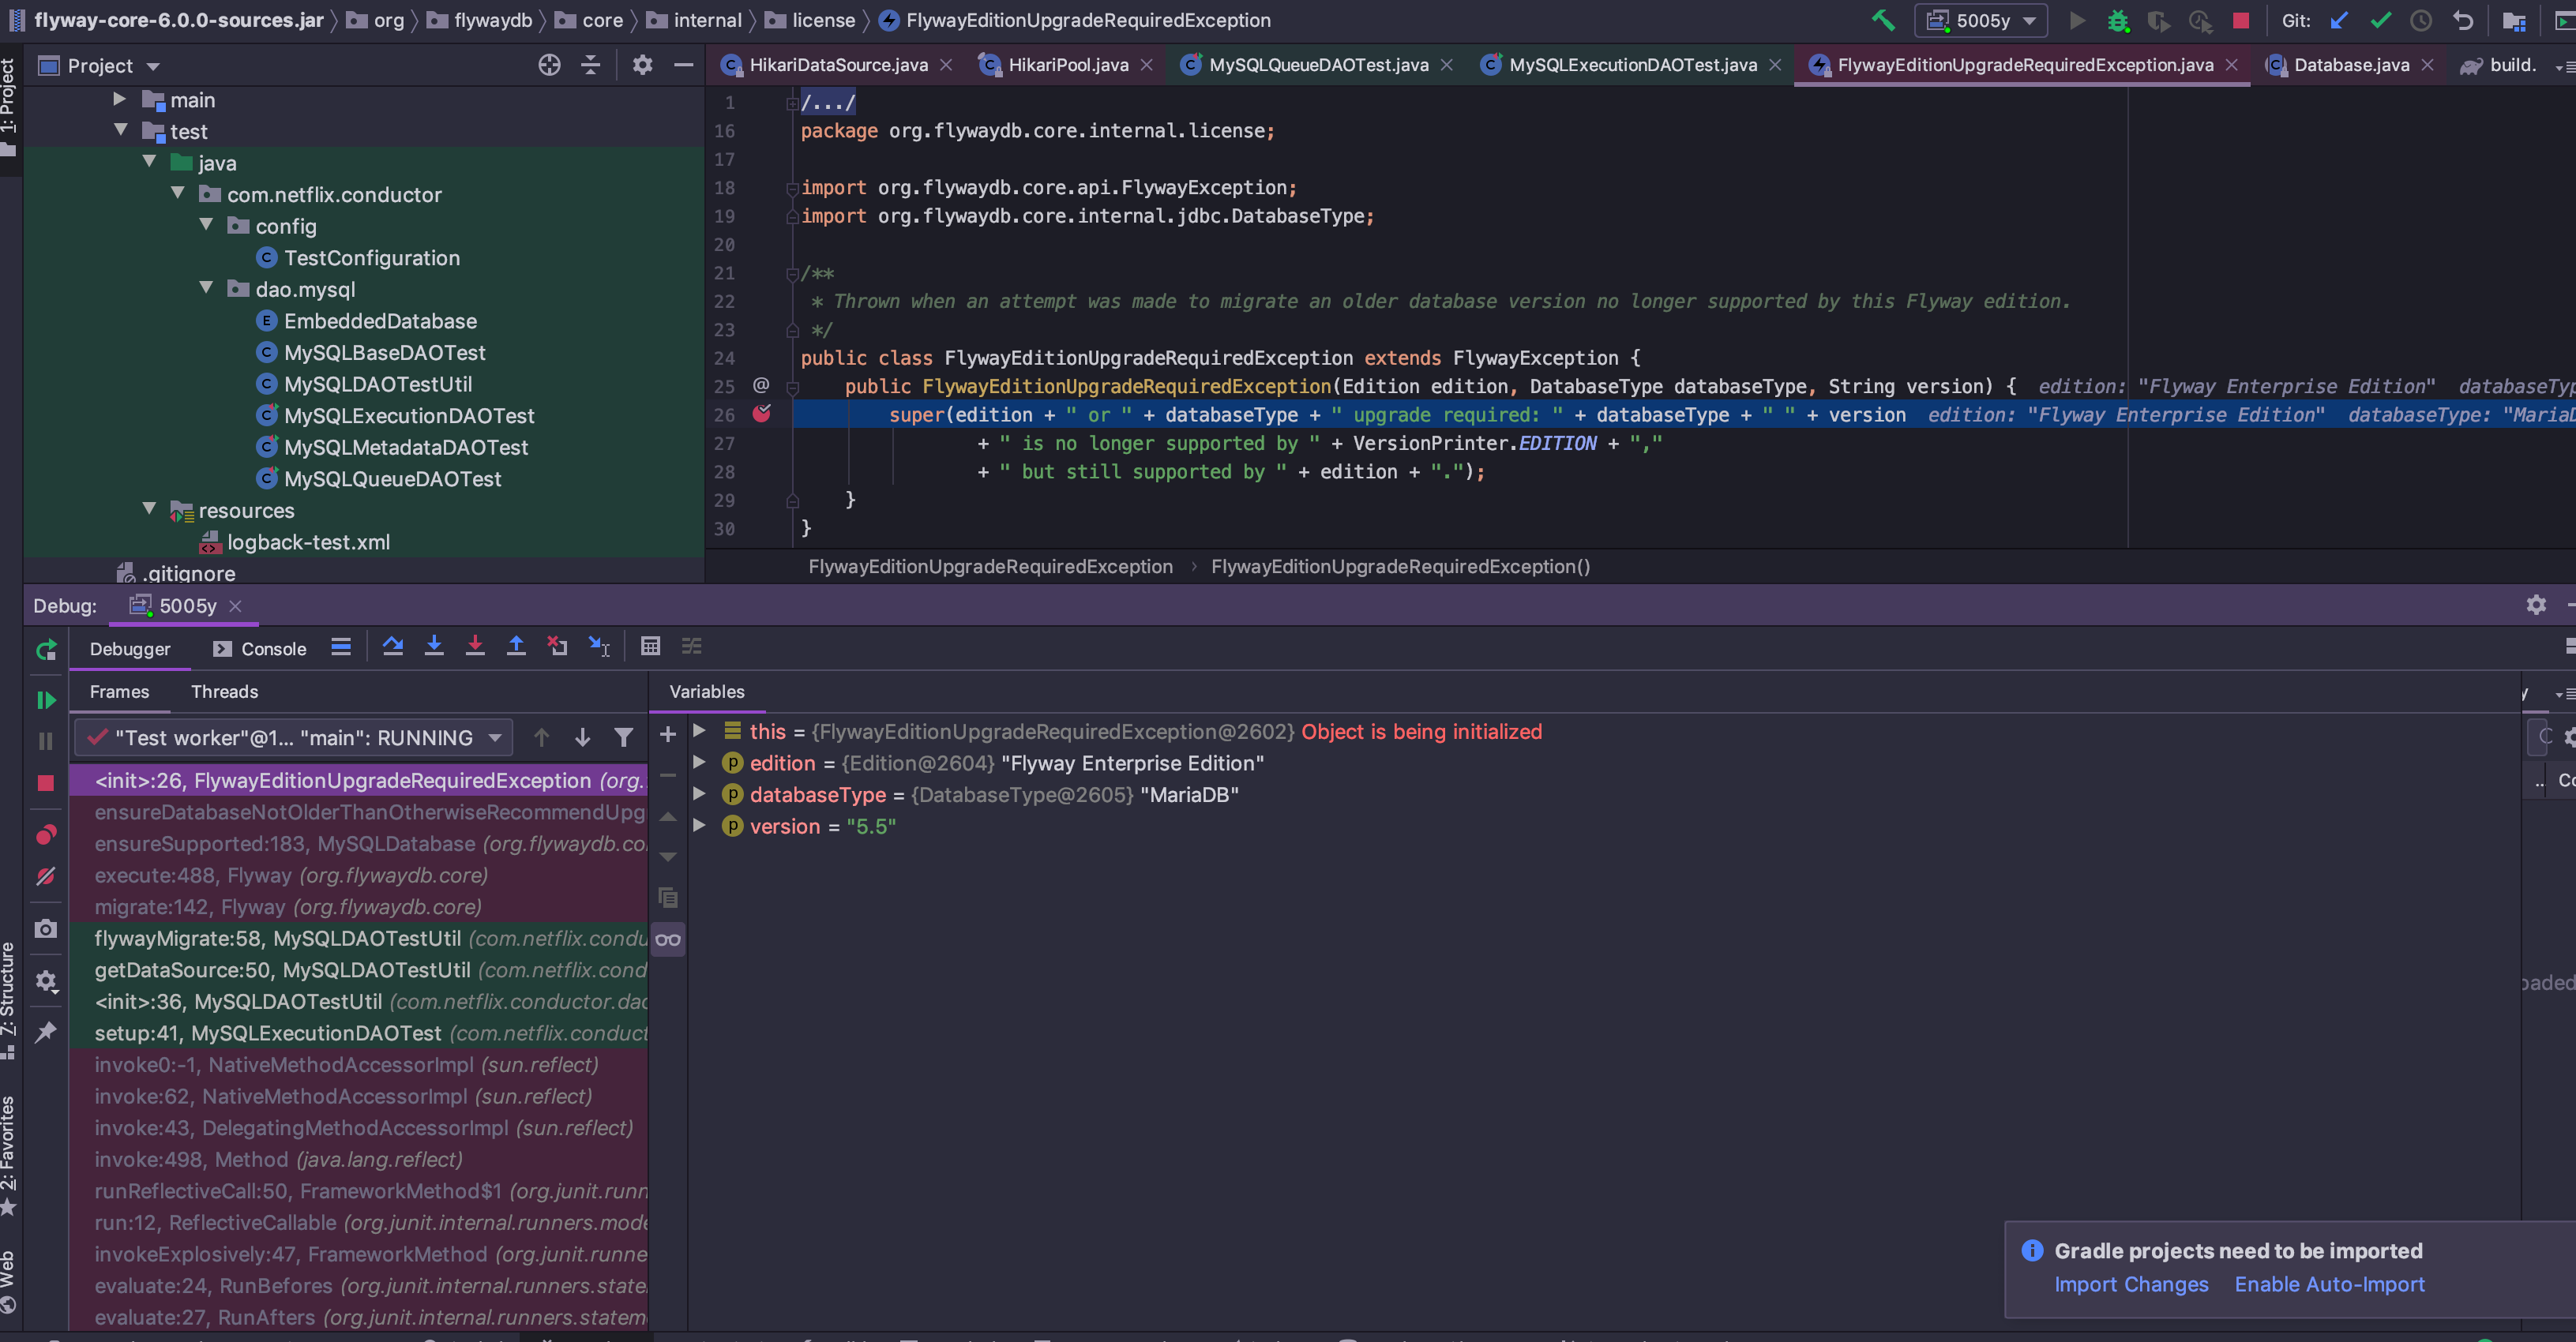This screenshot has height=1342, width=2576.
Task: Step out of the current frame
Action: (516, 646)
